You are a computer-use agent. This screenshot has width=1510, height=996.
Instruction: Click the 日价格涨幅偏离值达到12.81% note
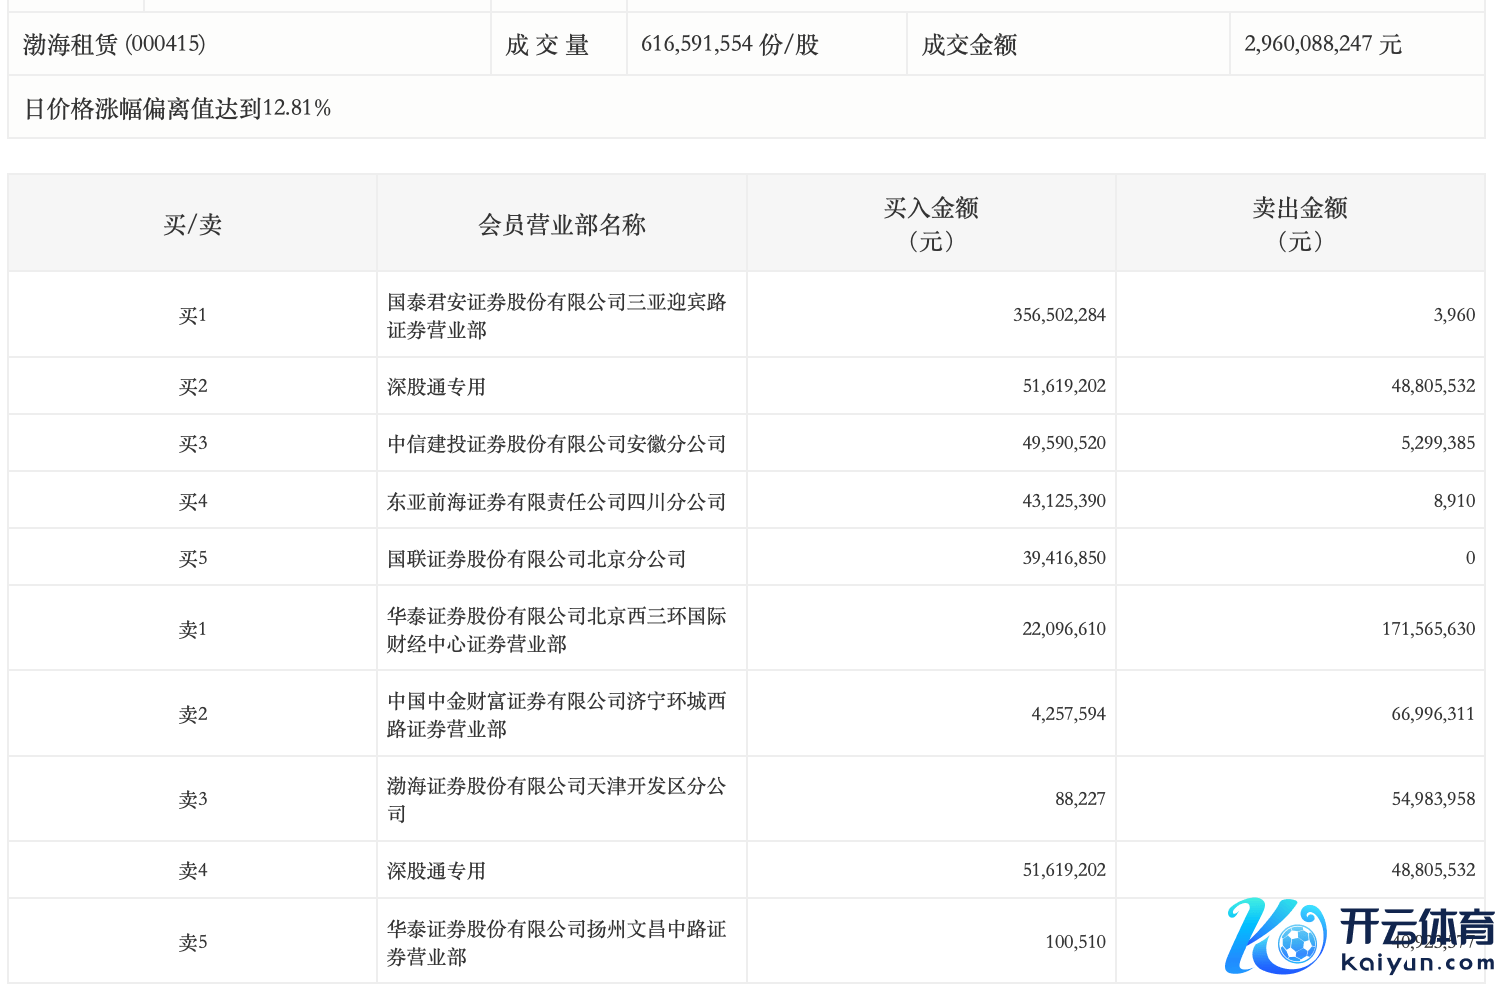(x=177, y=108)
